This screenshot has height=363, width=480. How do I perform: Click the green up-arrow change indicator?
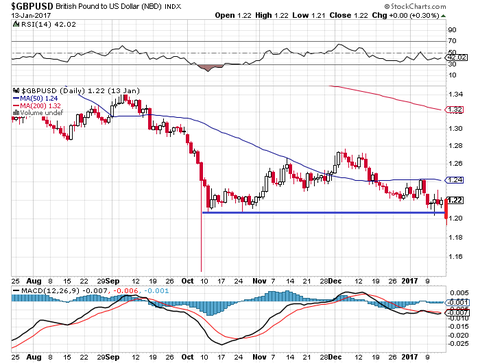(443, 16)
